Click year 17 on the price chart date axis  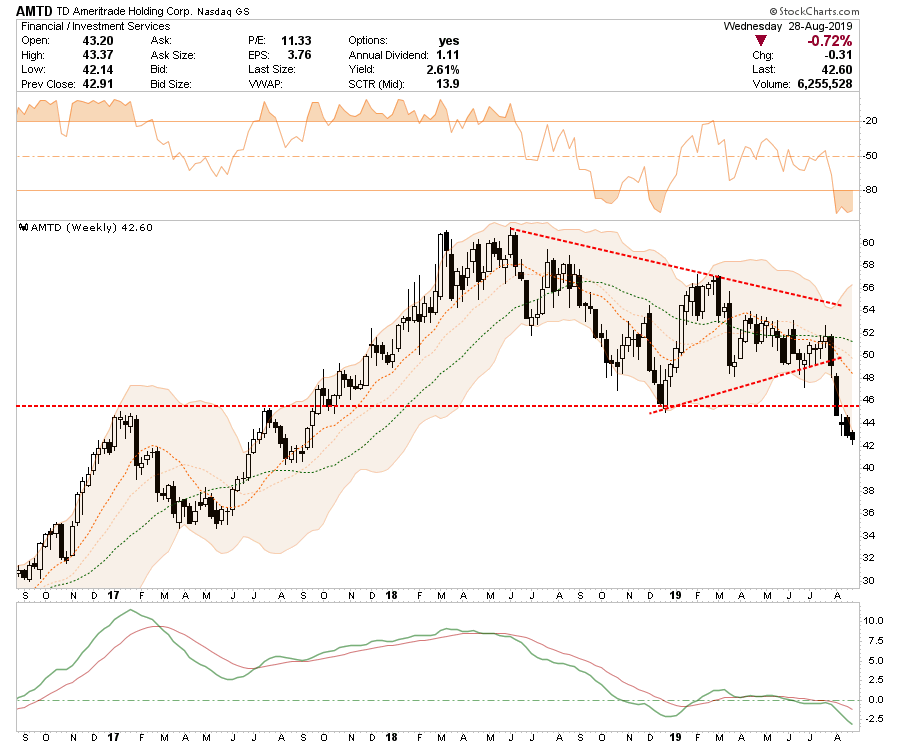pos(114,596)
